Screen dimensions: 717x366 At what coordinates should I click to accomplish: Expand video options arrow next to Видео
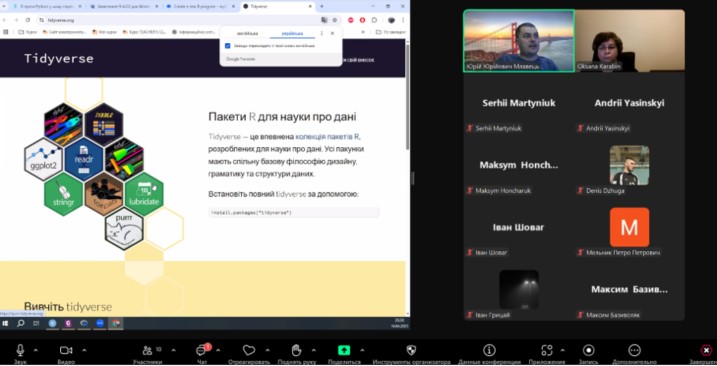coord(84,350)
